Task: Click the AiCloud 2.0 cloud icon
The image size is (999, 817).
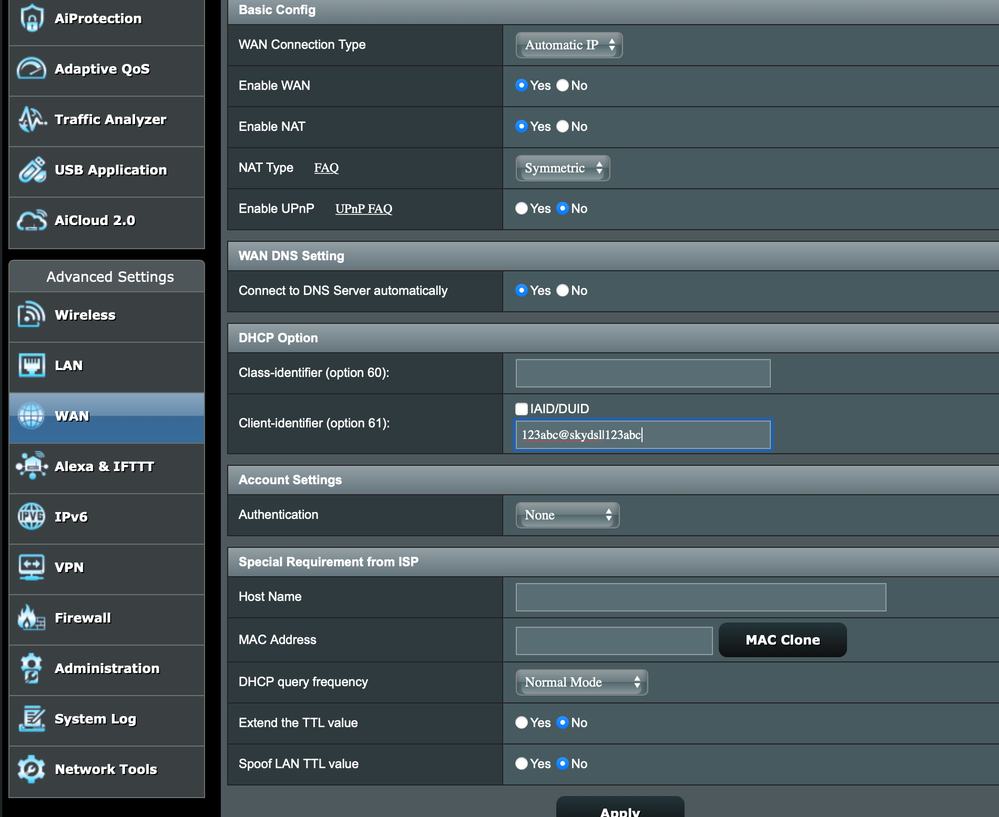Action: click(32, 220)
